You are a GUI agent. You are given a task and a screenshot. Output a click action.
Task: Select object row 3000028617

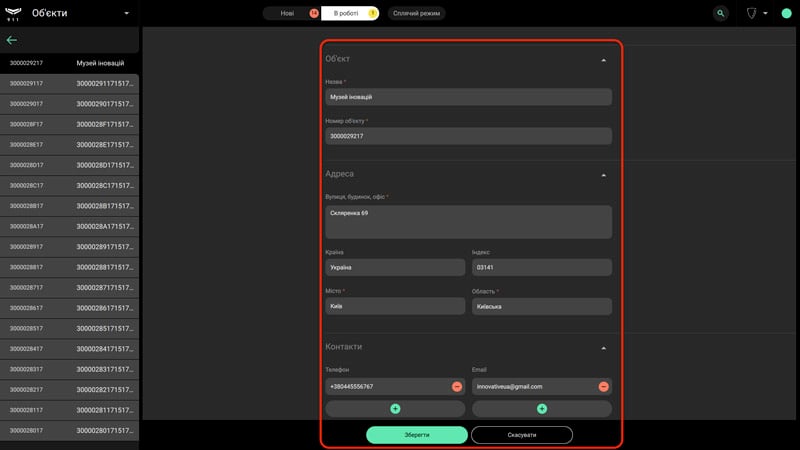pos(69,308)
